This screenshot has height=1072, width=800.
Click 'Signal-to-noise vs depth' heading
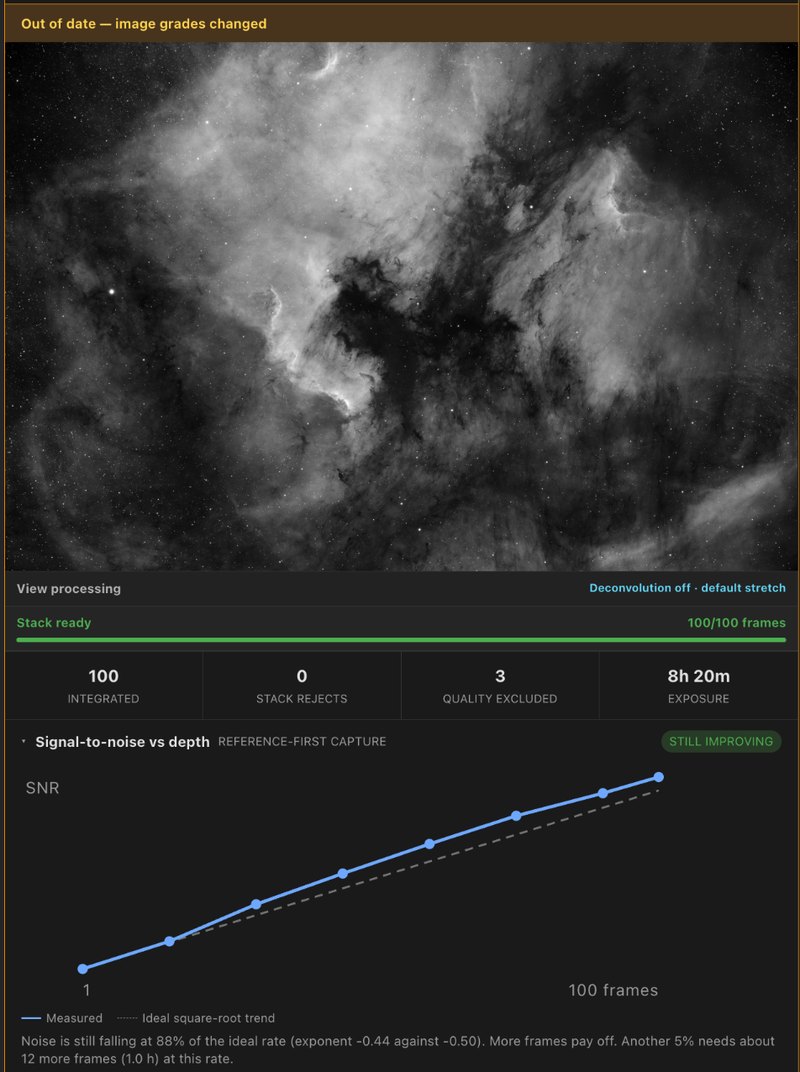pos(122,742)
